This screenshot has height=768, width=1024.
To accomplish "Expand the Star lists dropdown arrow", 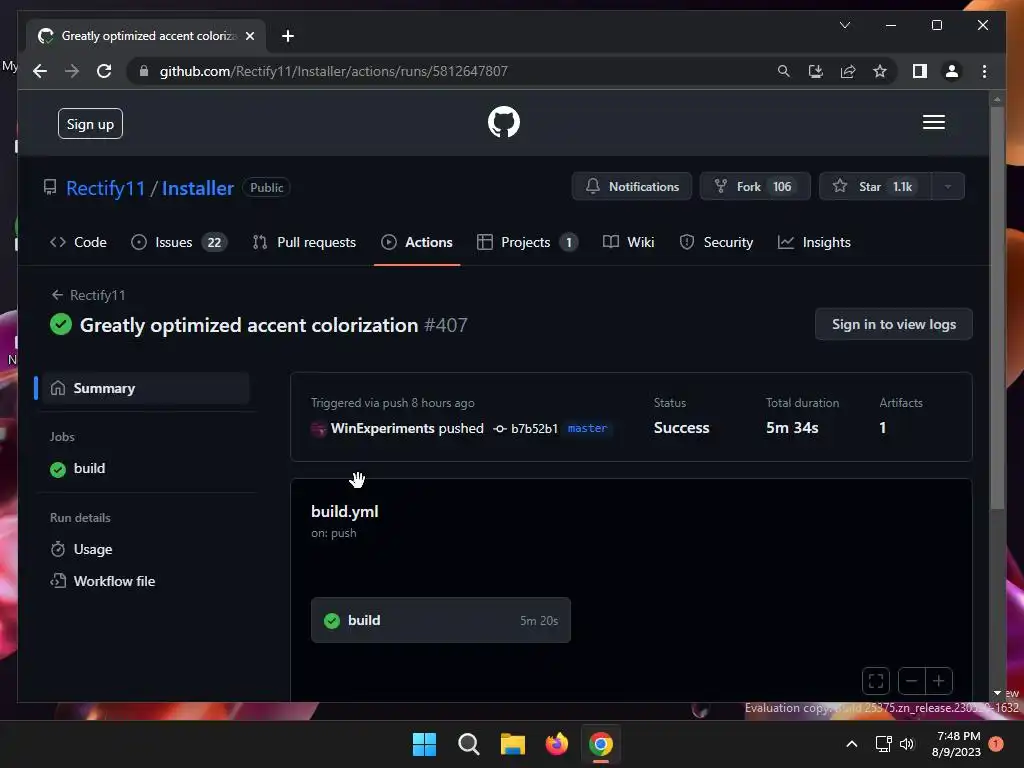I will [x=948, y=187].
